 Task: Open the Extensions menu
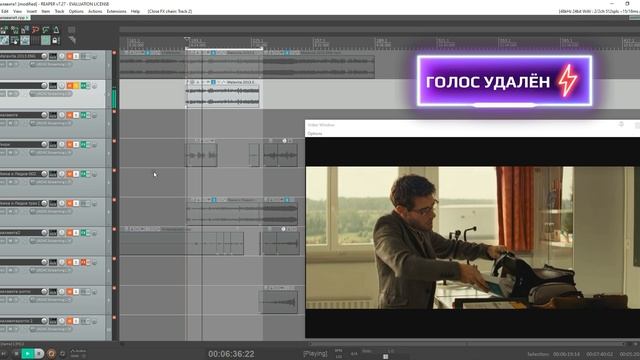(x=116, y=11)
